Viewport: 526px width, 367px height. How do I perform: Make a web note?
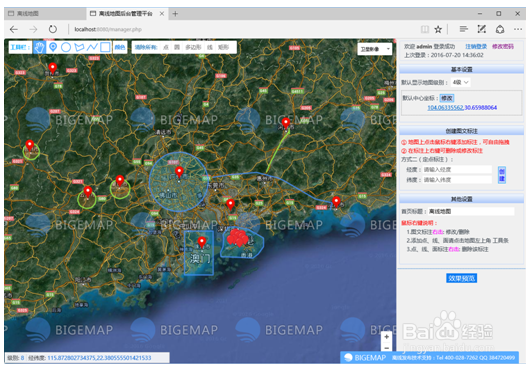click(482, 30)
